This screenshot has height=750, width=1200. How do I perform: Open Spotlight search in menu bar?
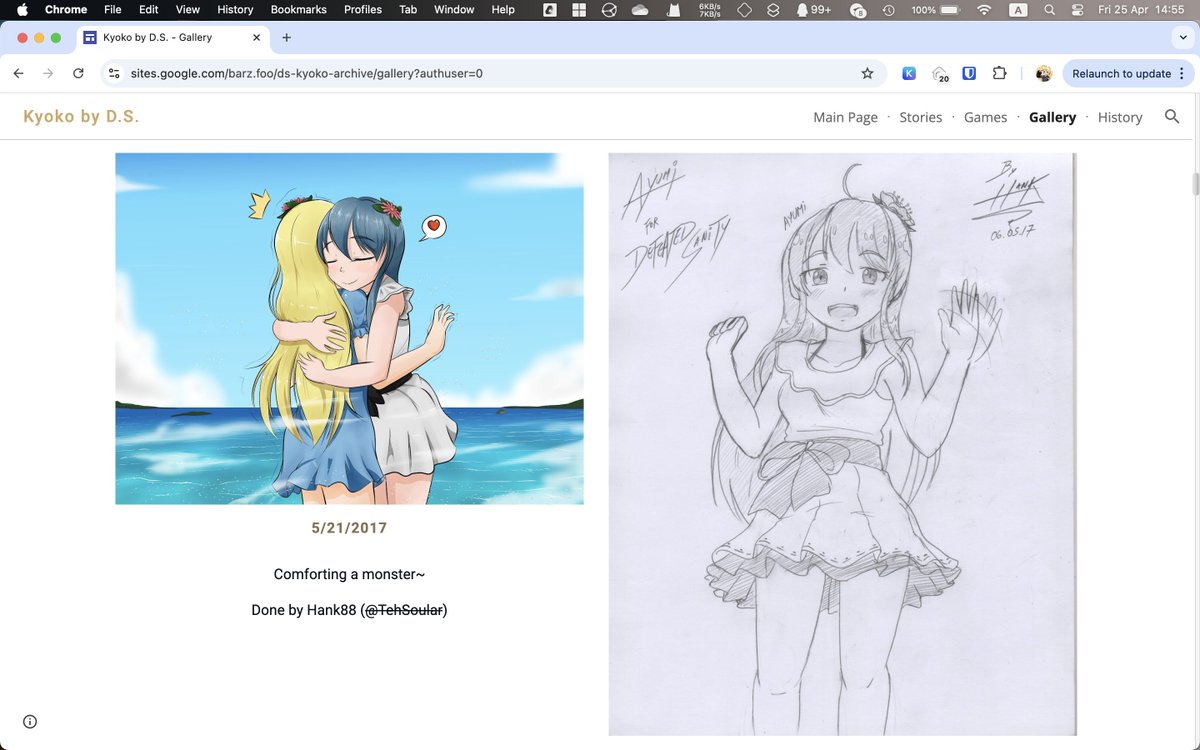1048,9
